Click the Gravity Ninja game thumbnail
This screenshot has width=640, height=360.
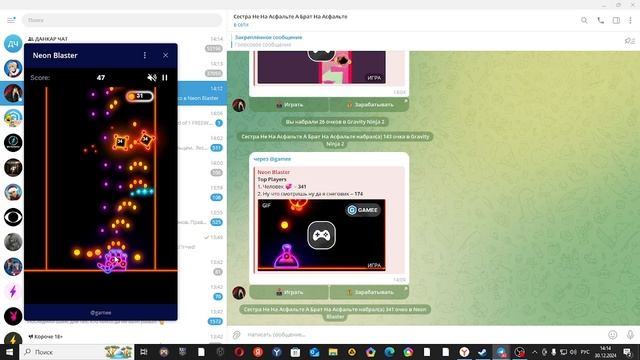click(x=322, y=67)
